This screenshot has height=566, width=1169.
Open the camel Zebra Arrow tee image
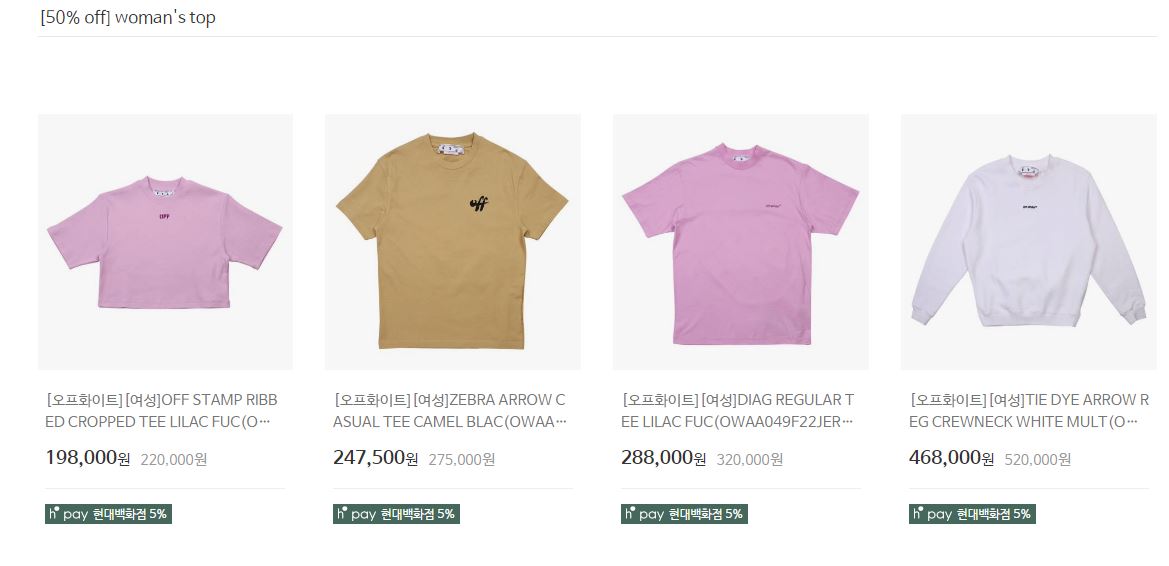[x=453, y=242]
